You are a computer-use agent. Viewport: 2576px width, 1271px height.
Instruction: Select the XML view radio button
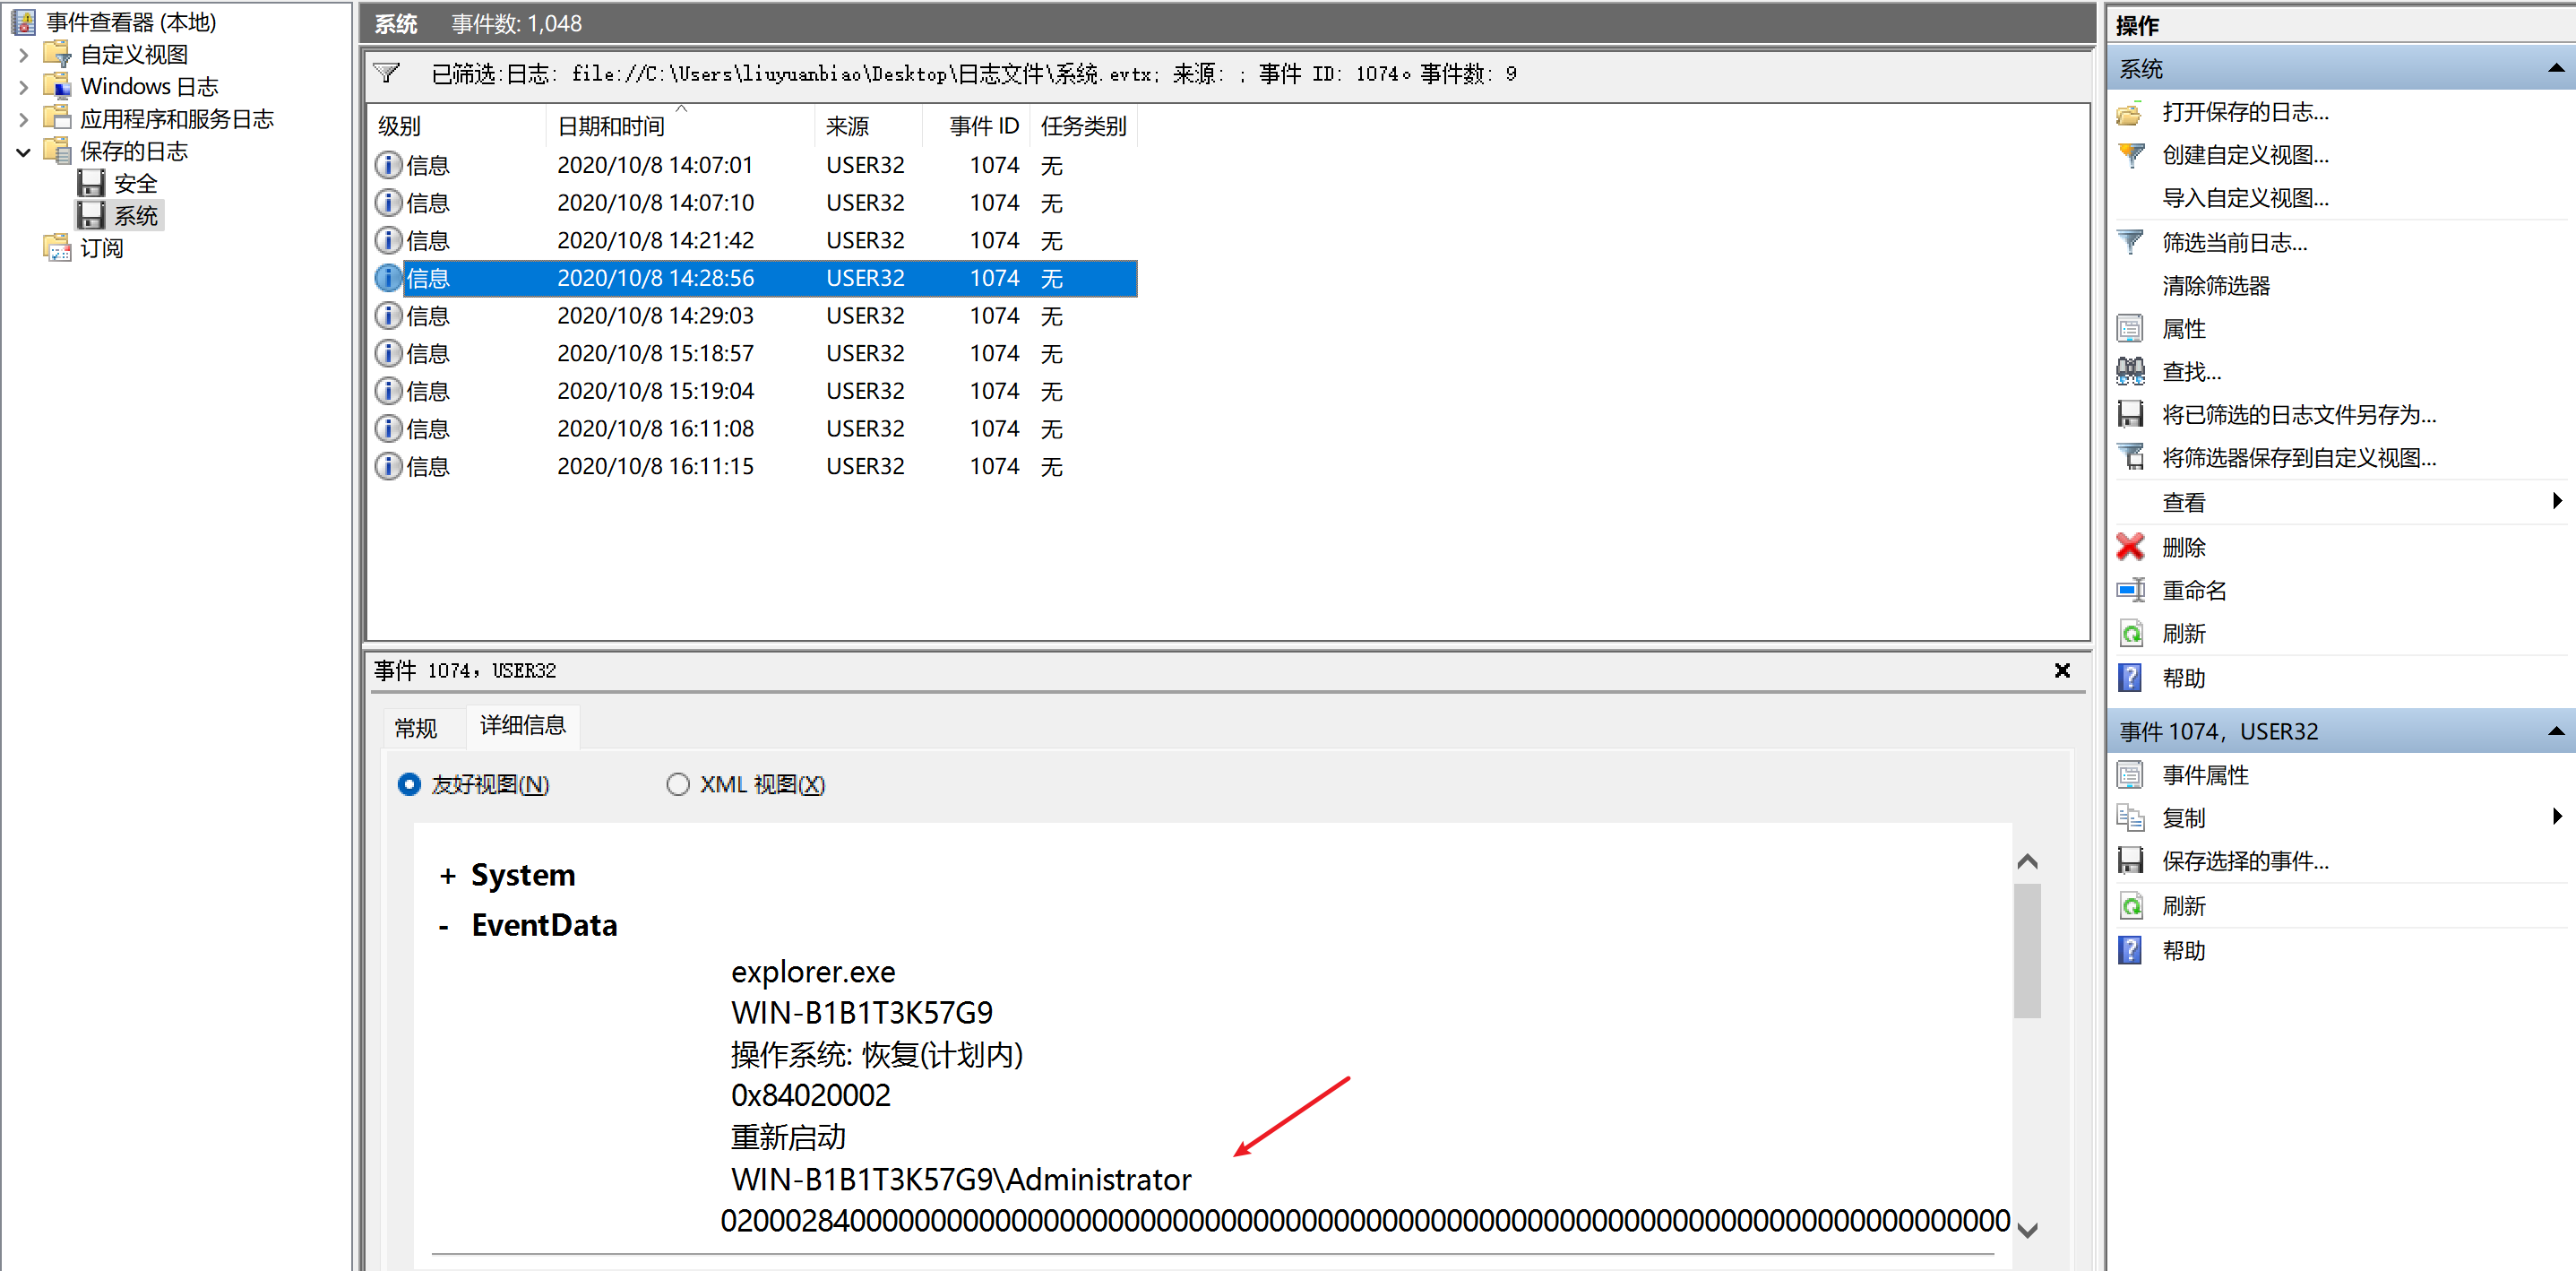pos(678,784)
